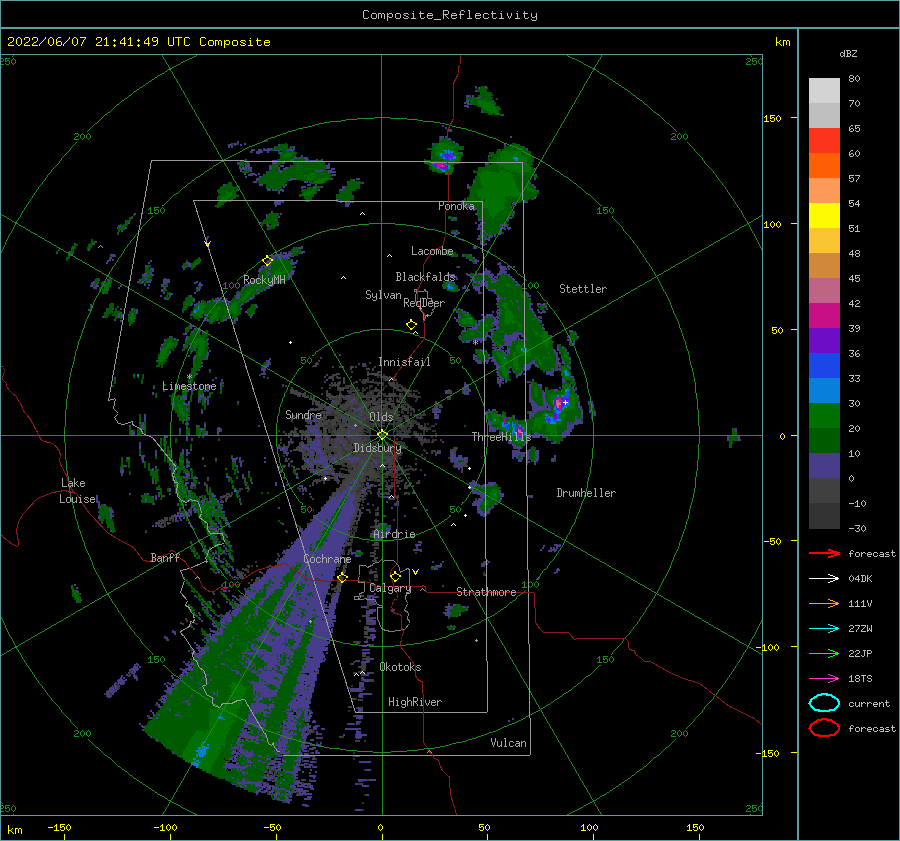Image resolution: width=900 pixels, height=841 pixels.
Task: Select the magenta 18TS arrow legend icon
Action: 824,679
